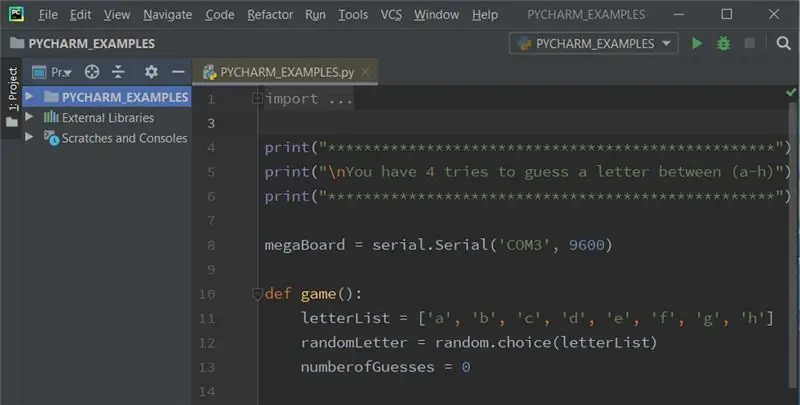Screen dimensions: 800x405
Task: Click 'letterList' on line 11
Action: pos(345,318)
